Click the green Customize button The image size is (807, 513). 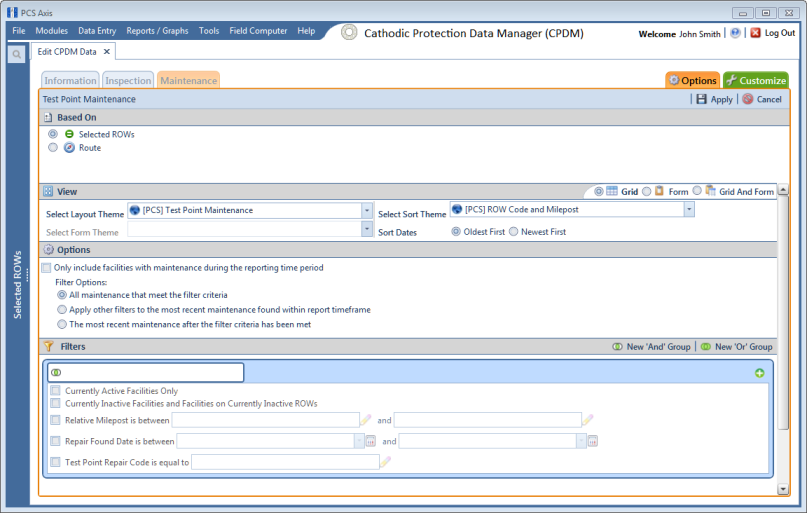click(x=756, y=80)
